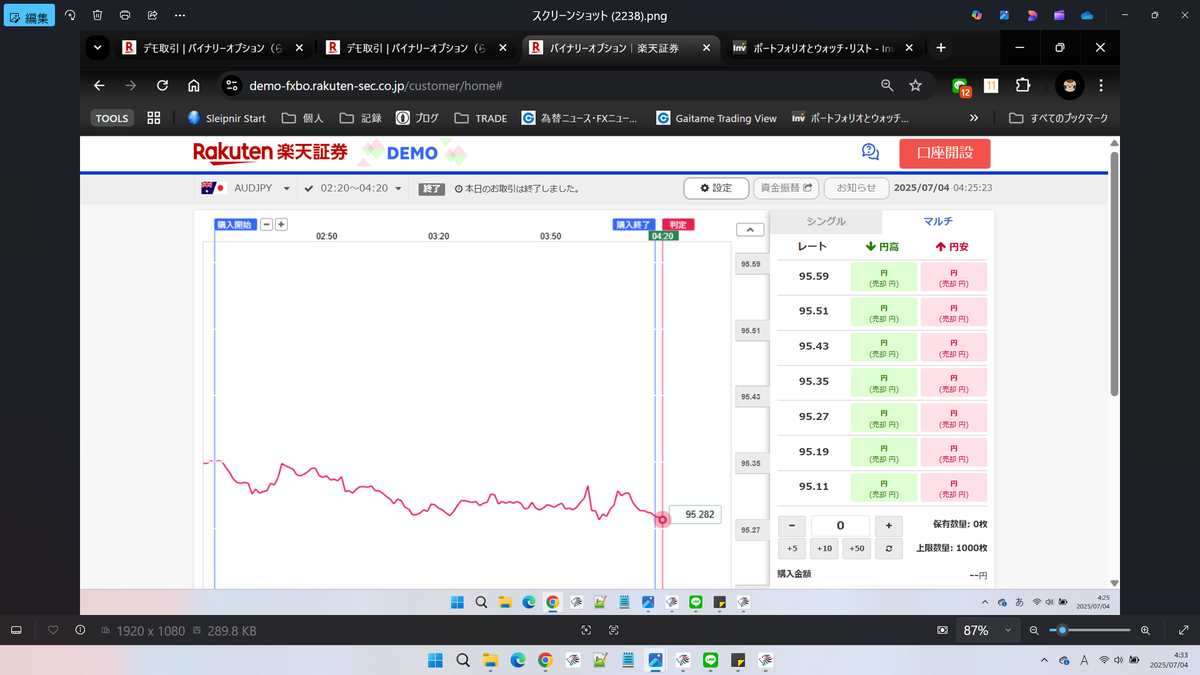This screenshot has height=675, width=1200.
Task: Open the three-dot more menu in Photos
Action: [179, 16]
